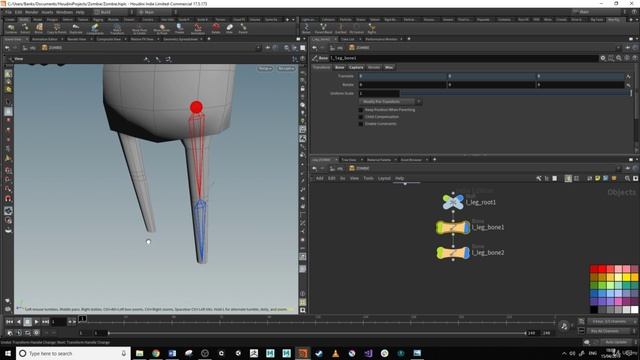The image size is (640, 360).
Task: Open Chrome from the taskbar
Action: 156,353
